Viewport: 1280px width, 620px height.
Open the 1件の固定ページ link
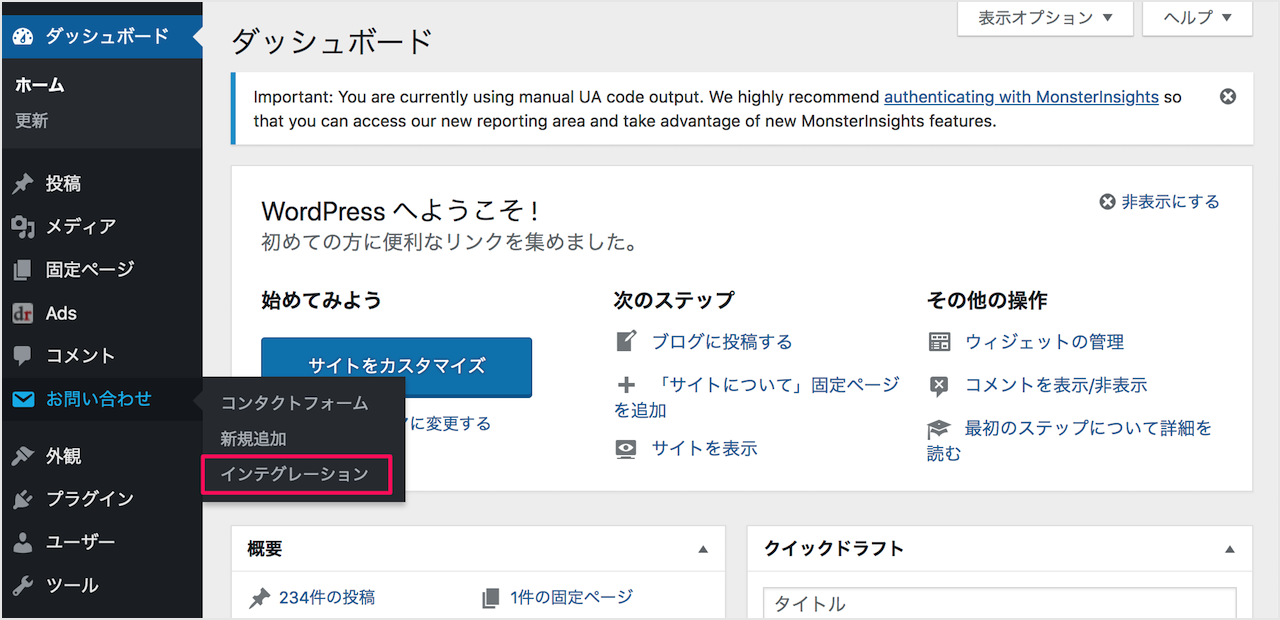coord(572,598)
